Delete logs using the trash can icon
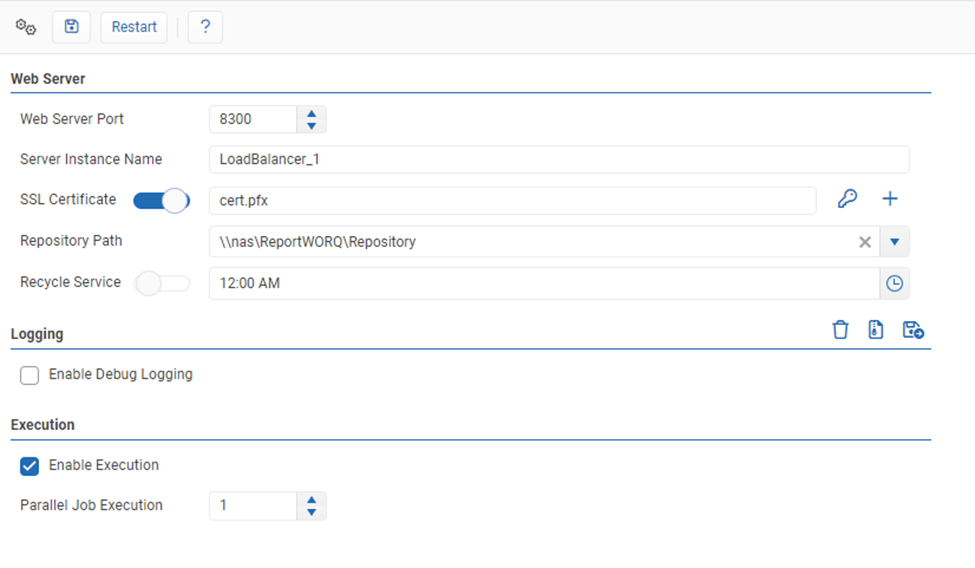Image resolution: width=975 pixels, height=568 pixels. click(840, 330)
